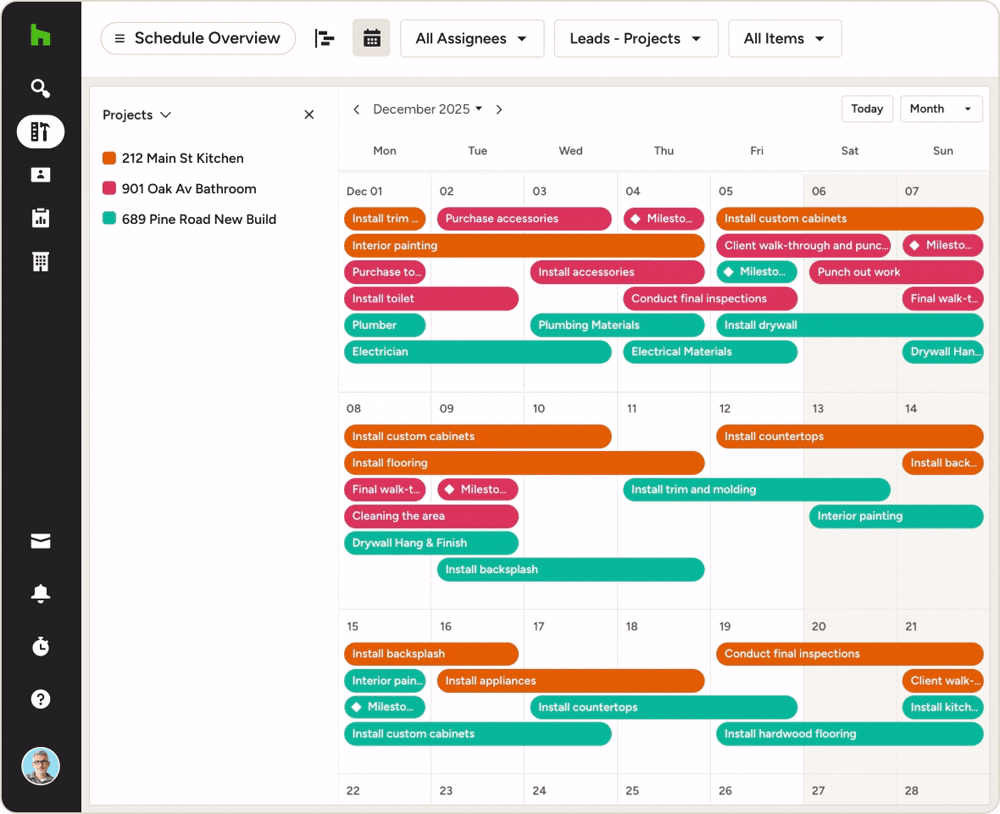
Task: Open the contacts card icon in sidebar
Action: [40, 175]
